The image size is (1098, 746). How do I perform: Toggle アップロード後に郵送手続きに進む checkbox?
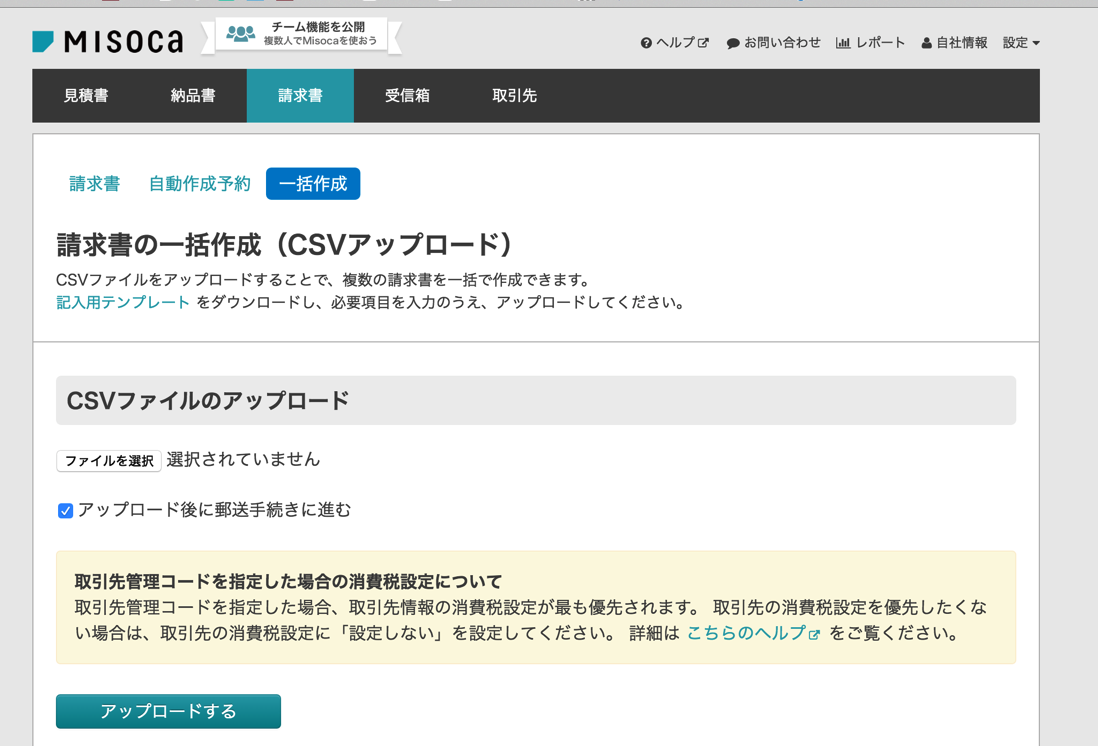click(x=65, y=511)
